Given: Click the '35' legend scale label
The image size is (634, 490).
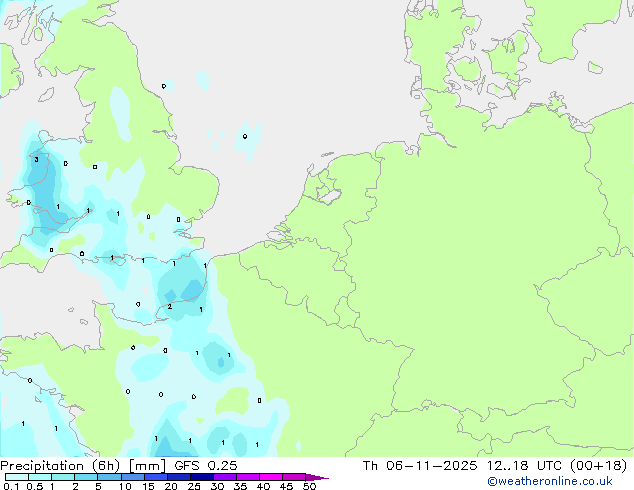Looking at the screenshot, I should 240,486.
